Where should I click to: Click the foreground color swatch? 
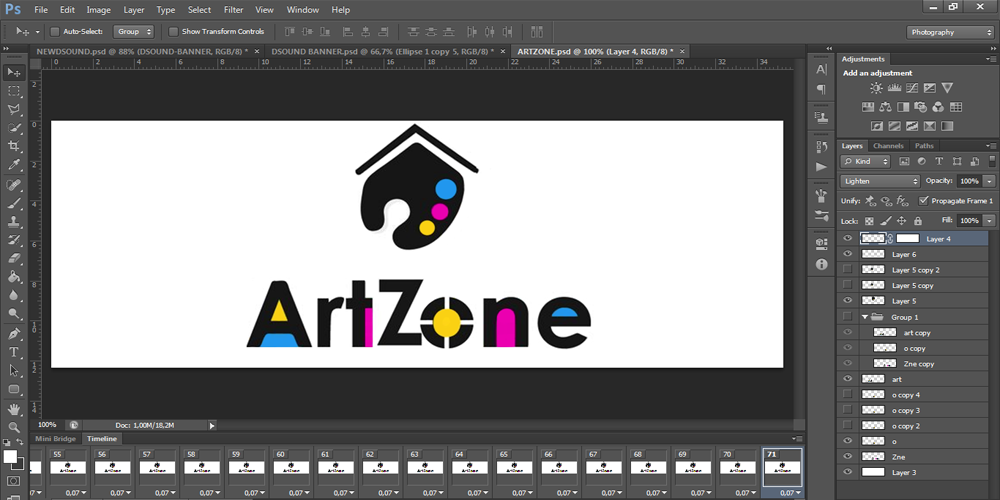(10, 457)
